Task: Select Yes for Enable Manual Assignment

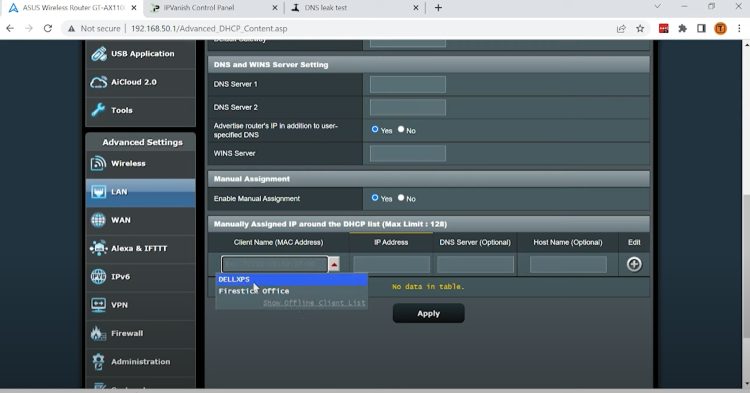Action: (375, 197)
